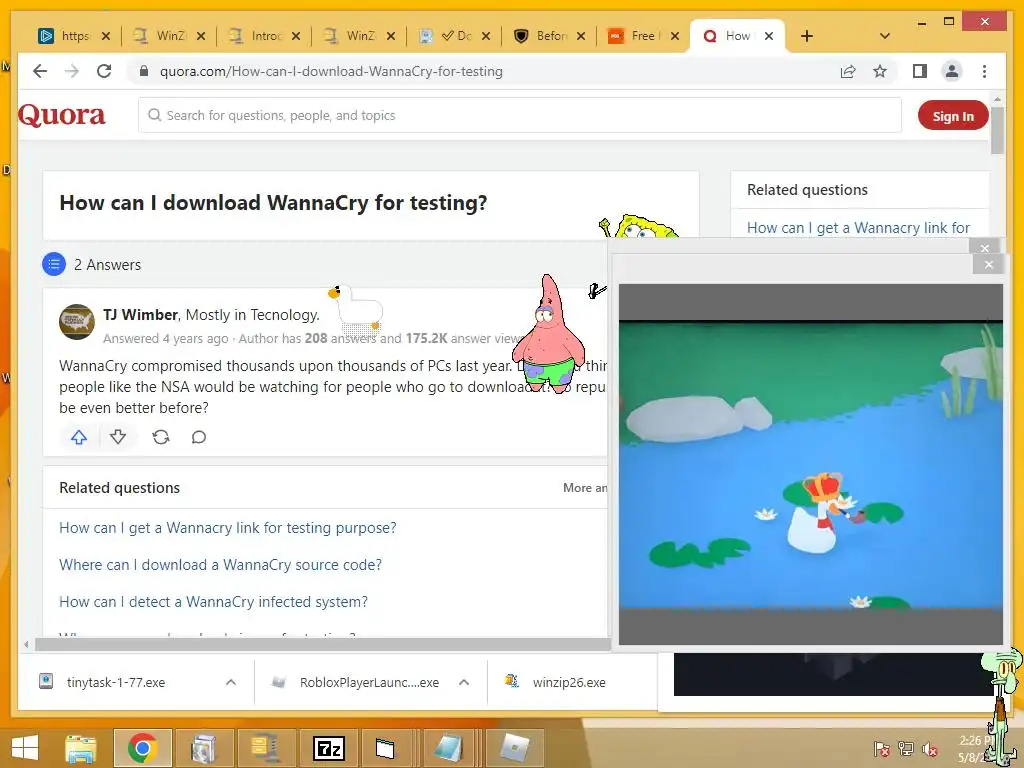
Task: Close the 'Free' tab
Action: 675,36
